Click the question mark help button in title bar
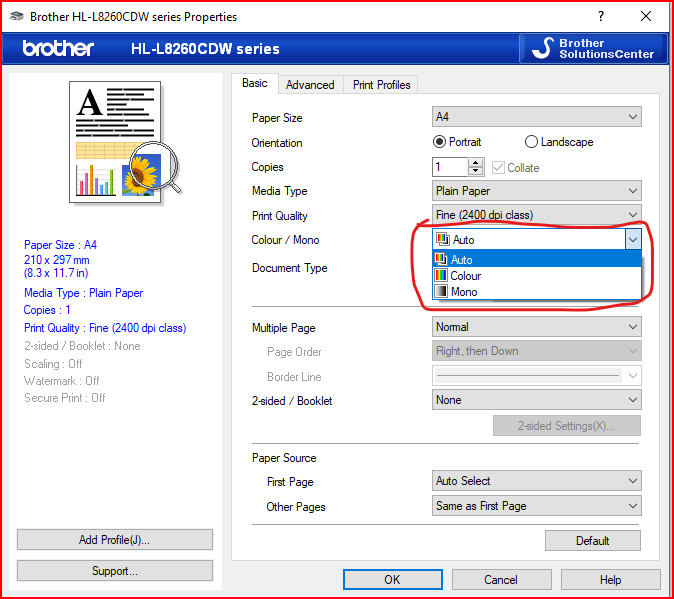674x599 pixels. (601, 16)
